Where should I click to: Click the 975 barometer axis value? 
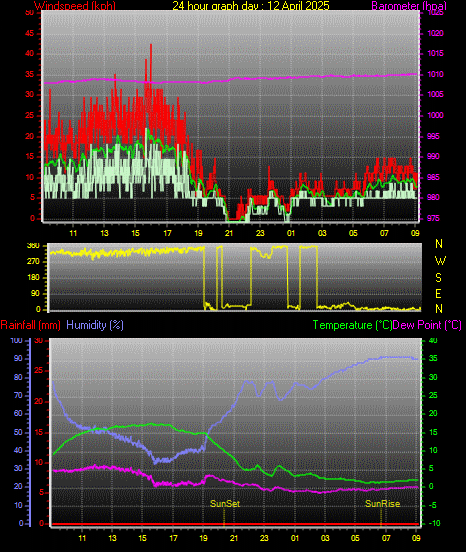(x=433, y=218)
